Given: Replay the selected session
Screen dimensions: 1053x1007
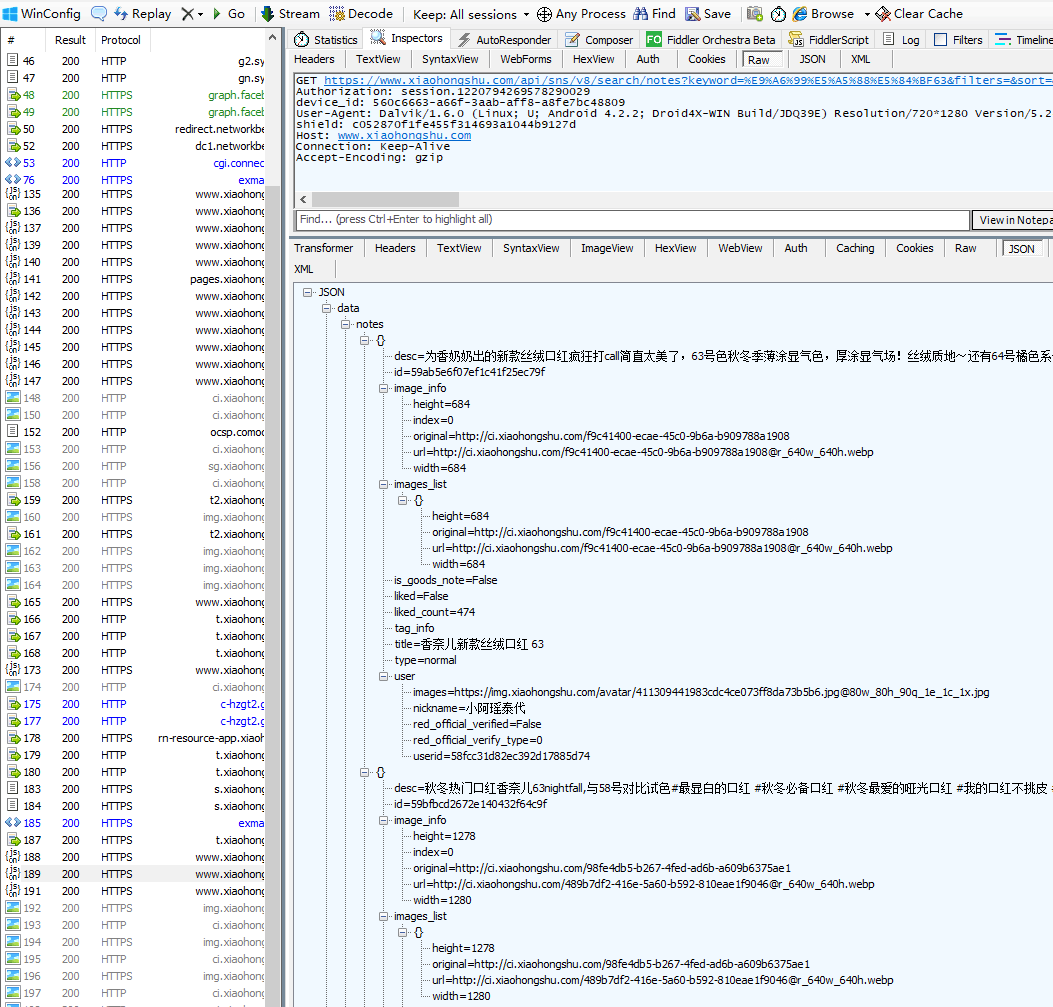Looking at the screenshot, I should (x=142, y=13).
